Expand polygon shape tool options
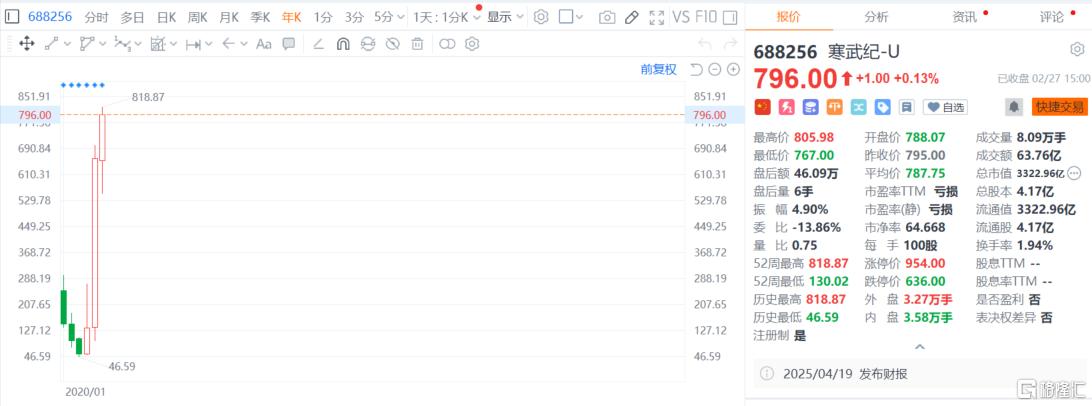Image resolution: width=1092 pixels, height=406 pixels. 102,45
